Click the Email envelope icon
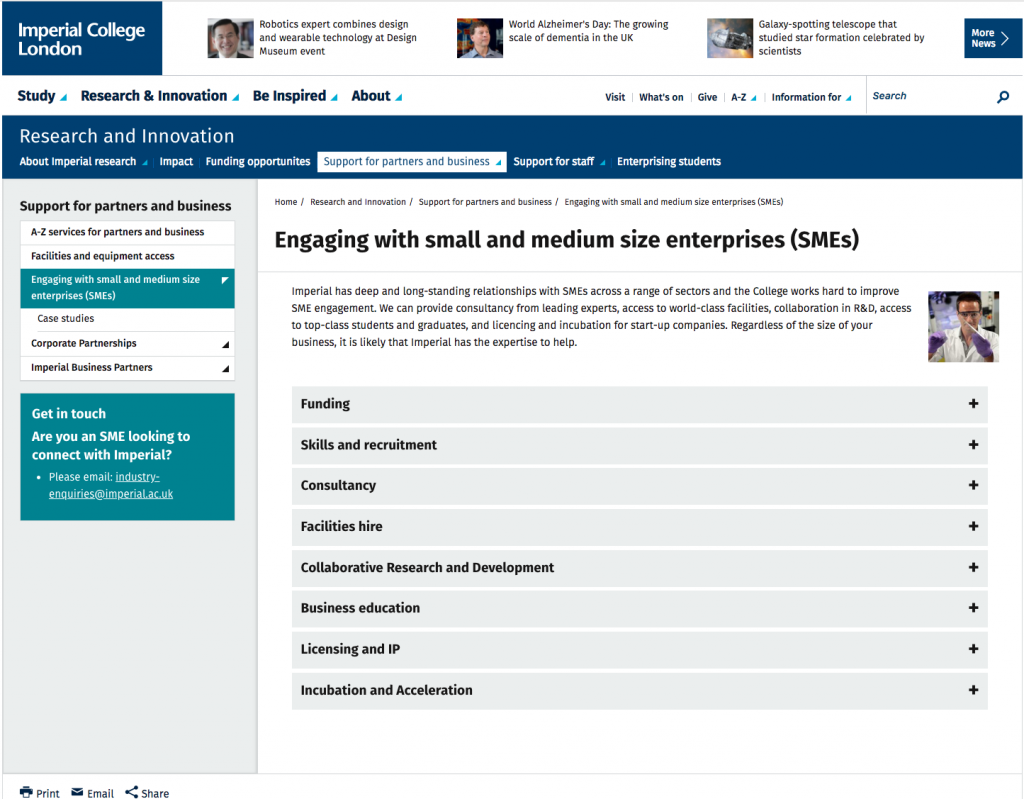Screen dimensions: 1024x799 click(x=77, y=793)
